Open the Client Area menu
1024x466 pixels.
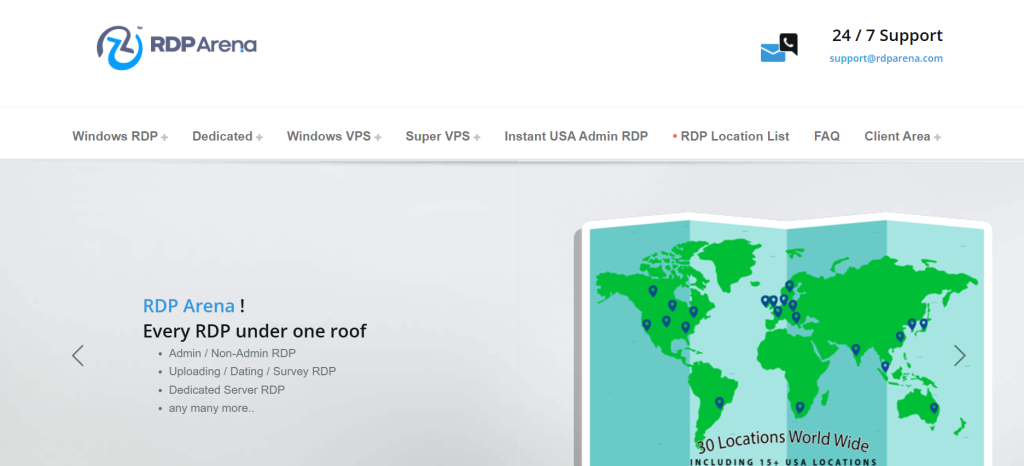click(897, 136)
